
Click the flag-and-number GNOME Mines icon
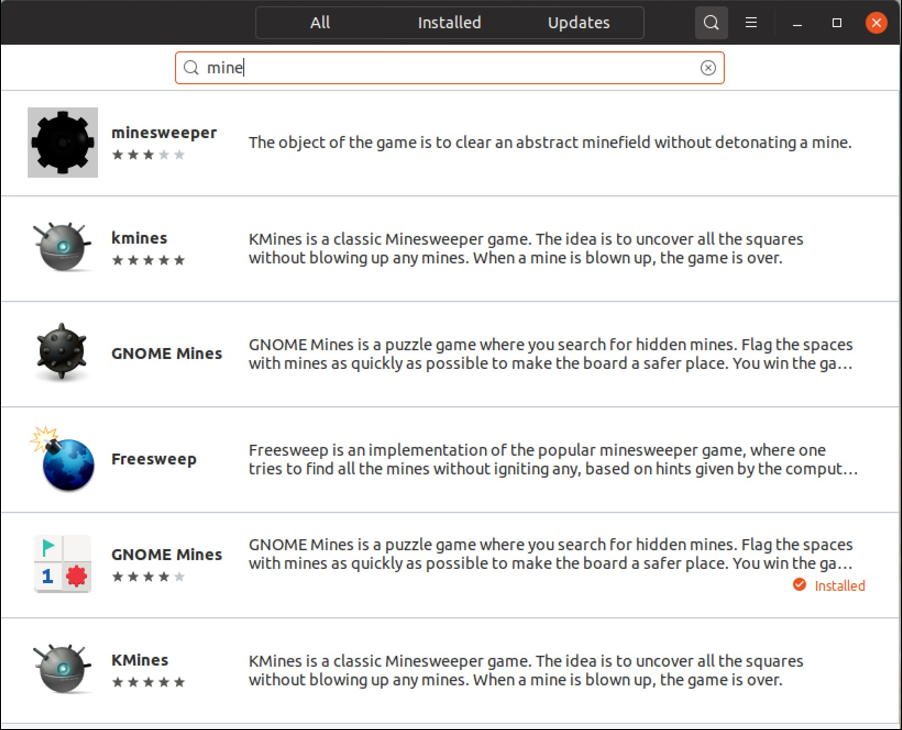63,564
